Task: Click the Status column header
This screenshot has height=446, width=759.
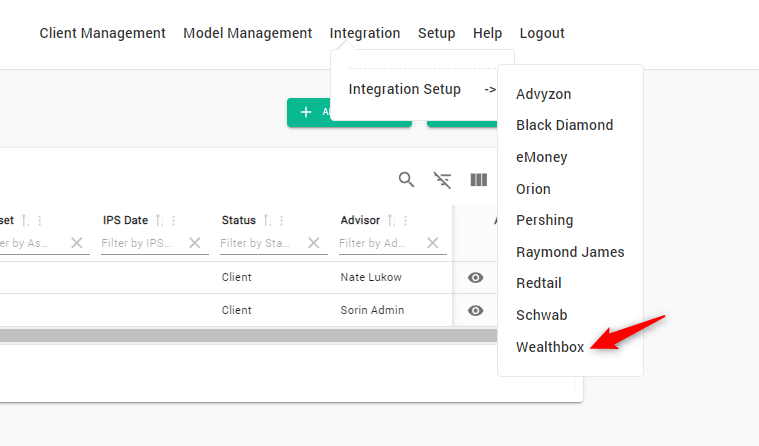Action: tap(239, 220)
